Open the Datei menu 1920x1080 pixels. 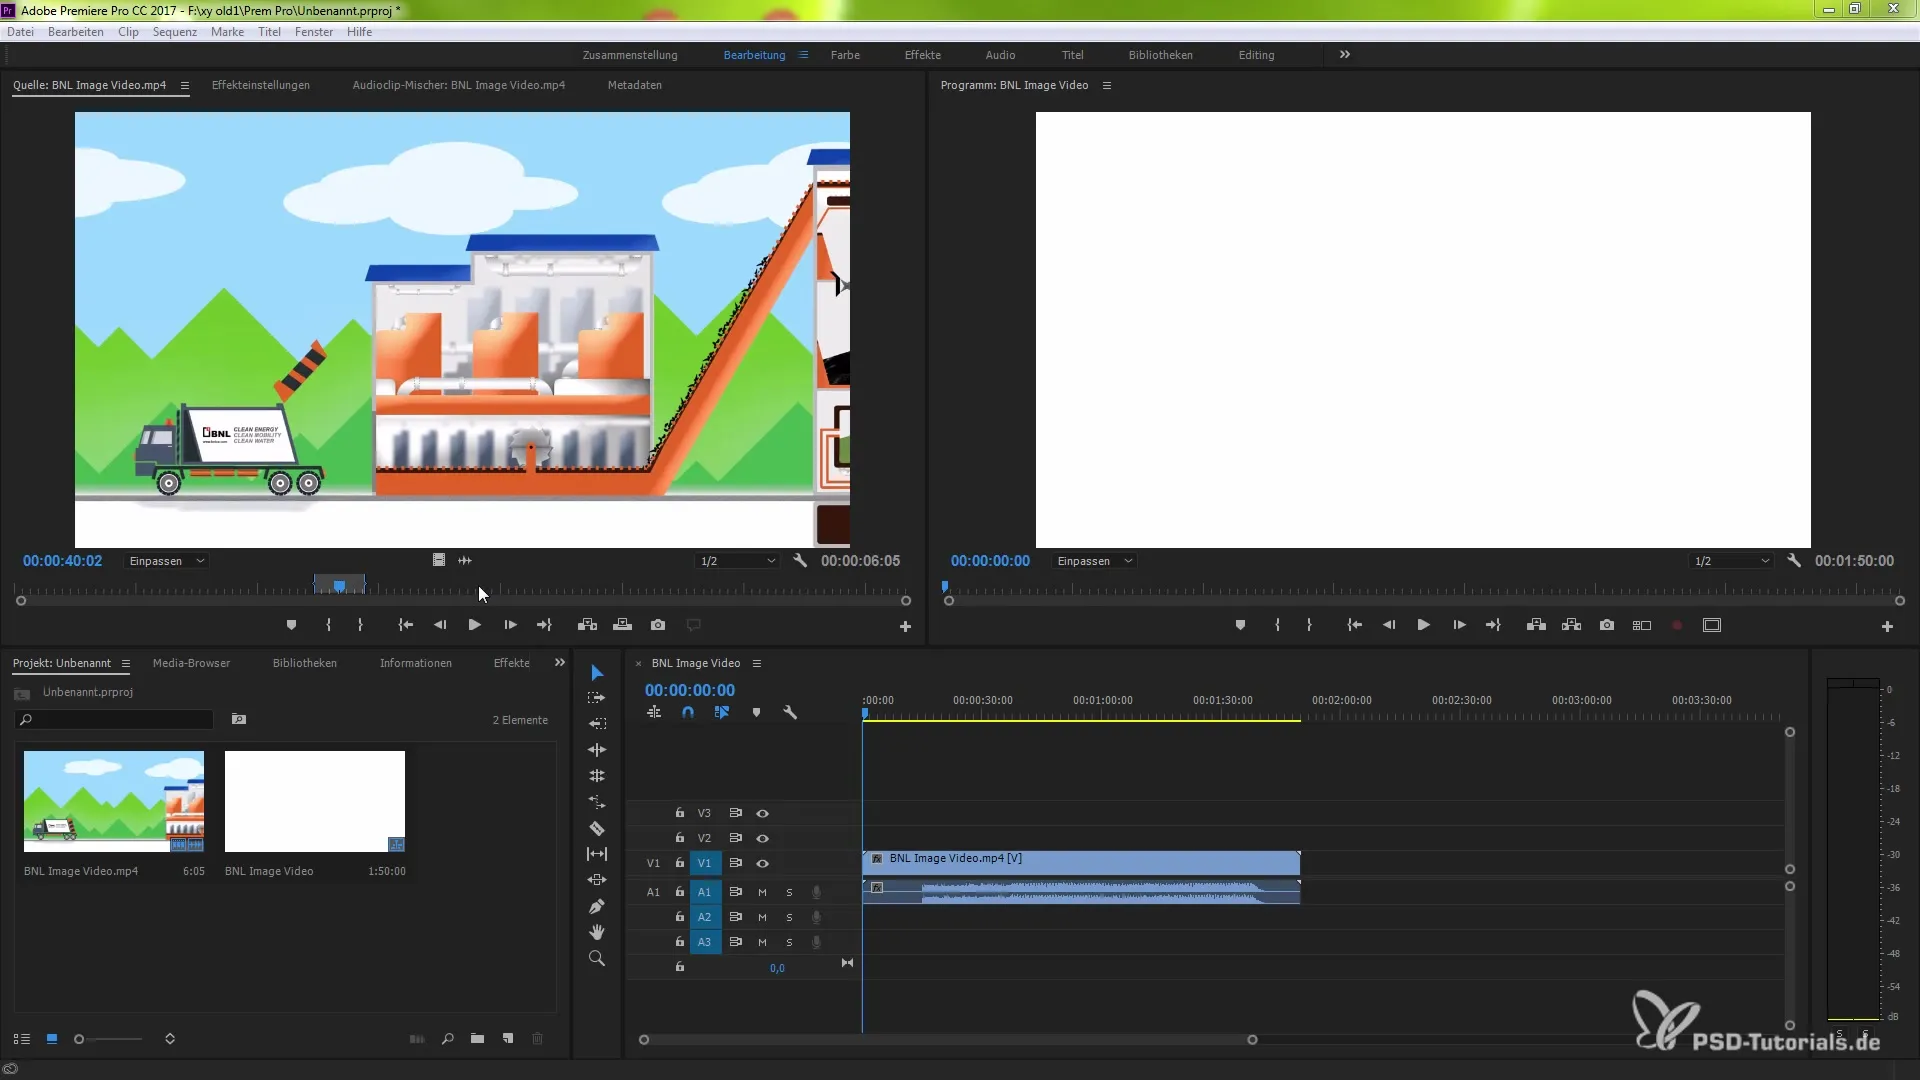(21, 32)
